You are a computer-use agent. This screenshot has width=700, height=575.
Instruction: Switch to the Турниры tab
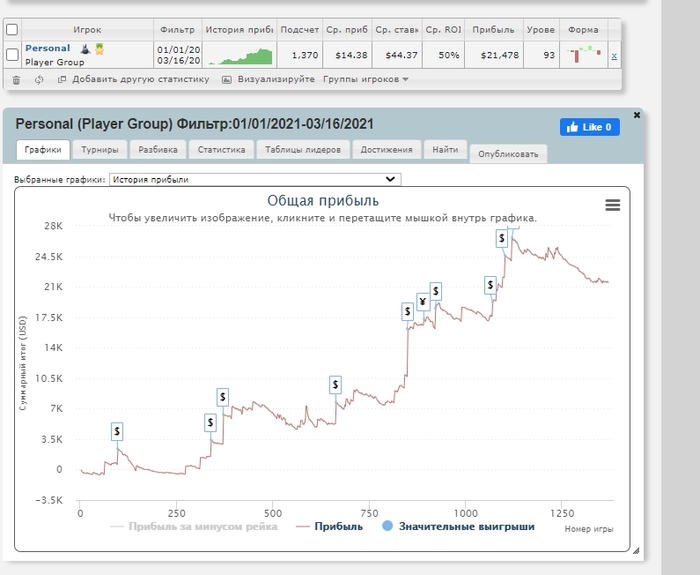tap(100, 150)
